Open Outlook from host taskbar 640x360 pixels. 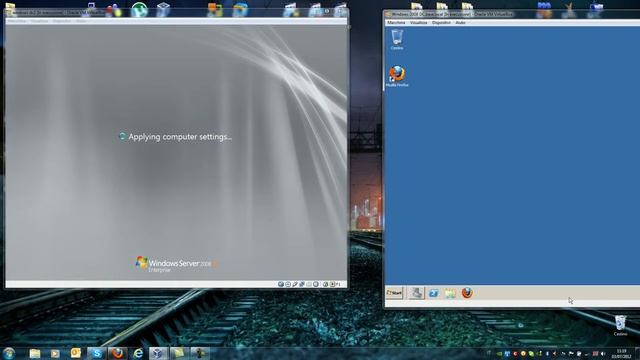(x=76, y=353)
